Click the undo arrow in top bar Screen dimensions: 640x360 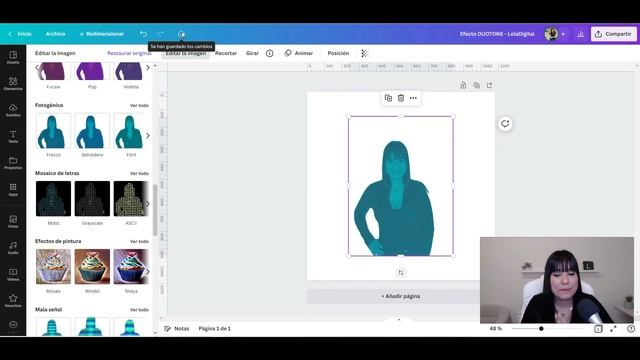[x=143, y=34]
